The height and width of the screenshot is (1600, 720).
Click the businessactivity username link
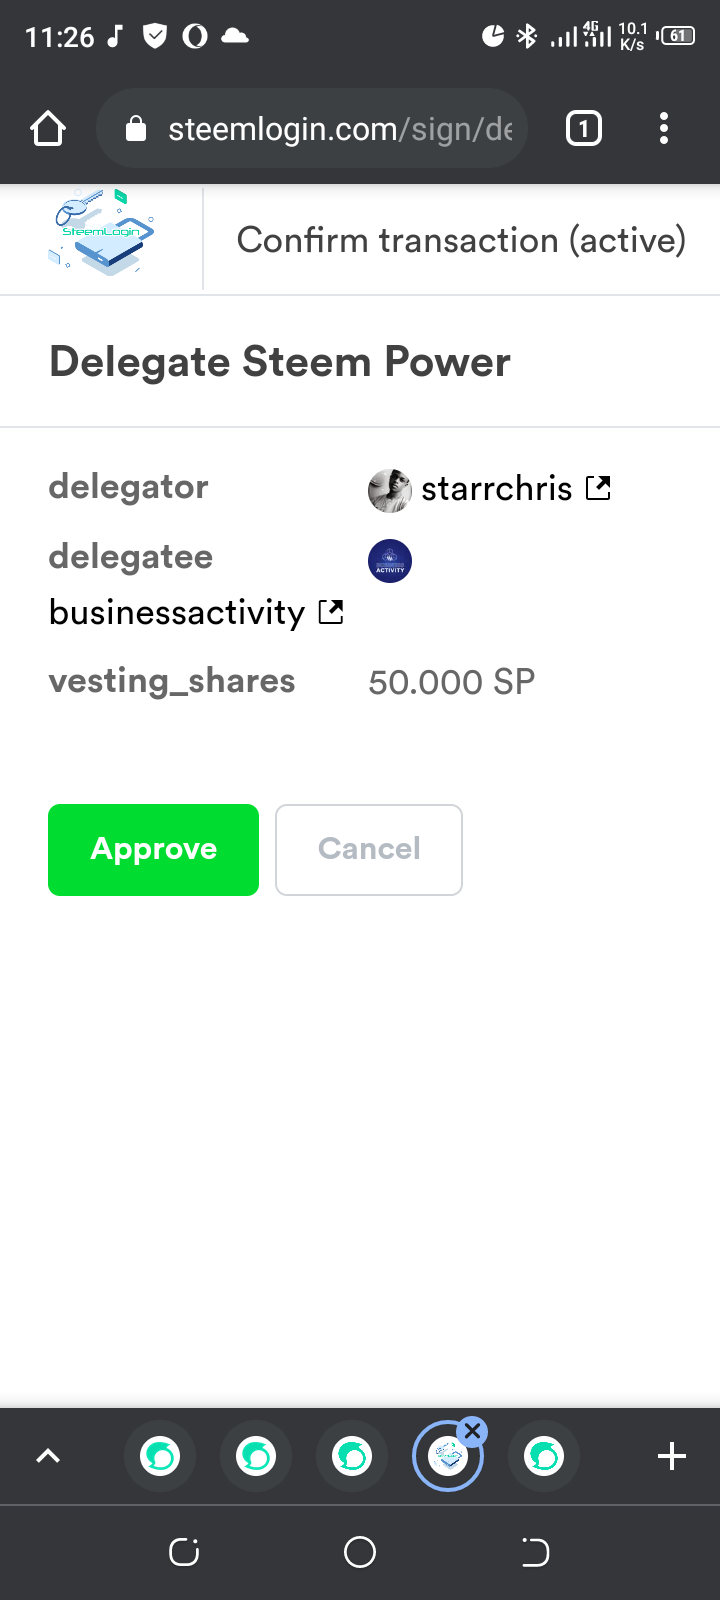click(x=177, y=612)
